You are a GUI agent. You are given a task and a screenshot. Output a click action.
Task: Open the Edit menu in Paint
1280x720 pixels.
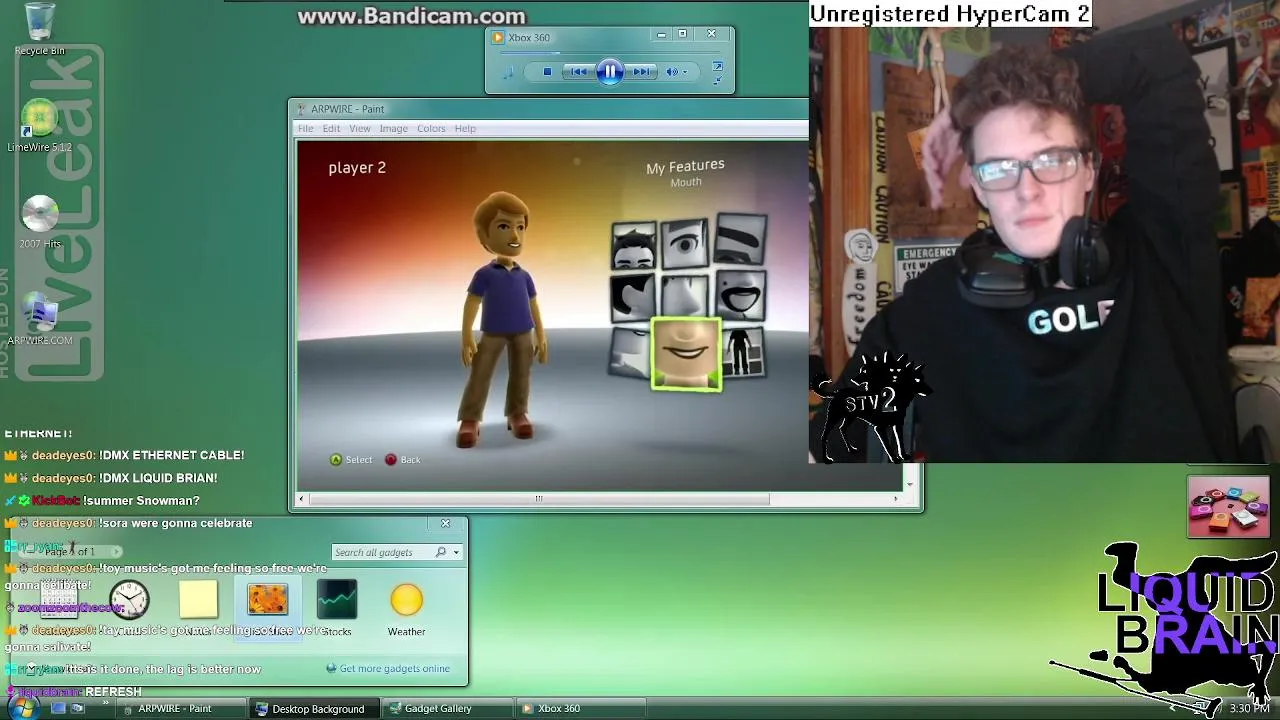pyautogui.click(x=331, y=128)
